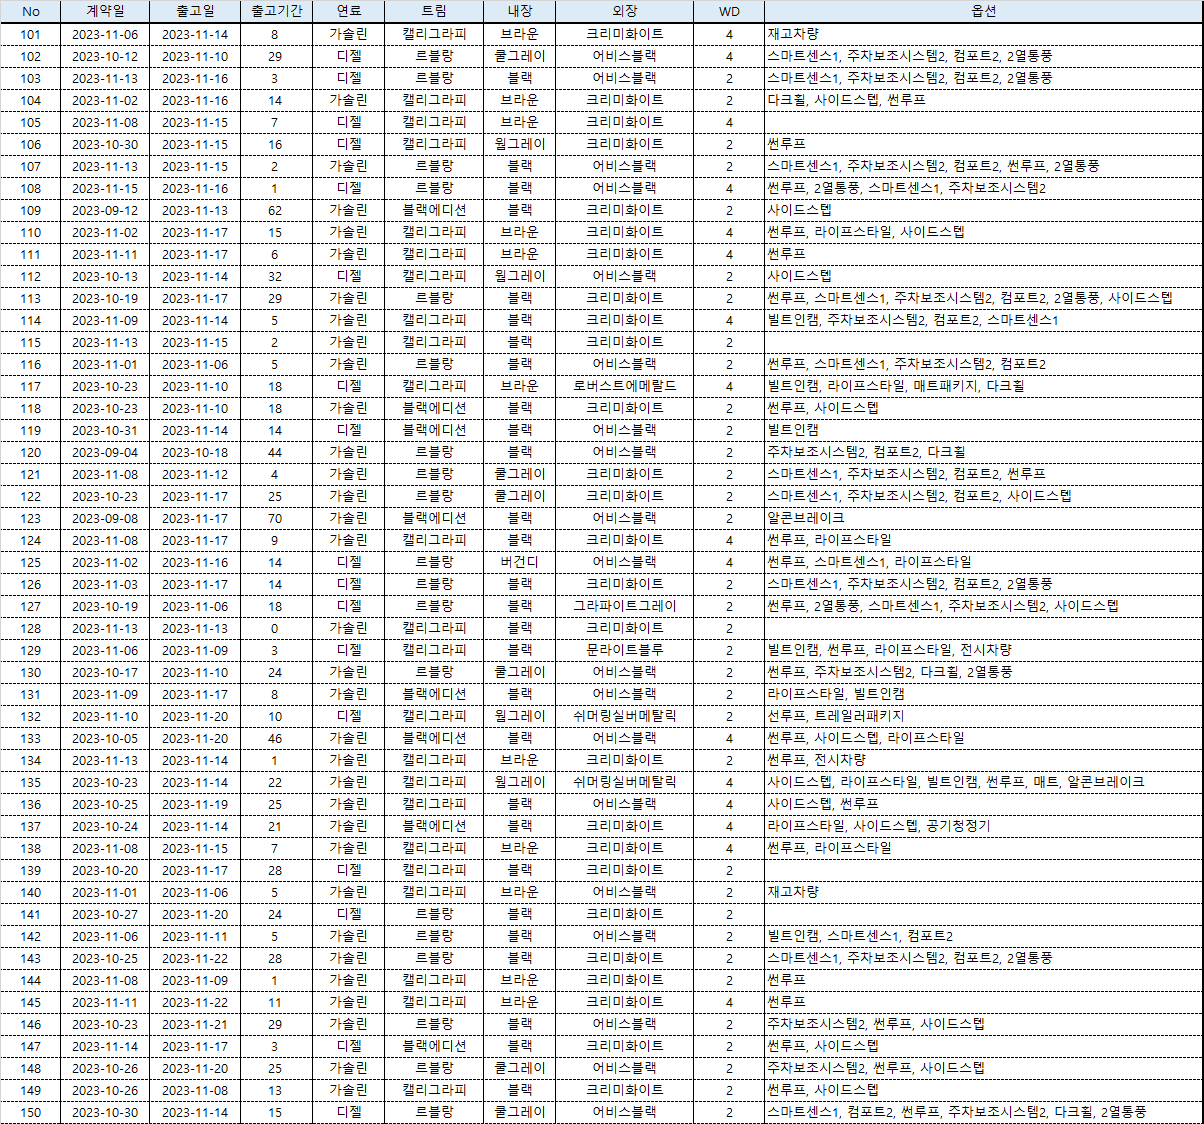Select the '계약일' column header
The width and height of the screenshot is (1204, 1124).
pyautogui.click(x=105, y=12)
